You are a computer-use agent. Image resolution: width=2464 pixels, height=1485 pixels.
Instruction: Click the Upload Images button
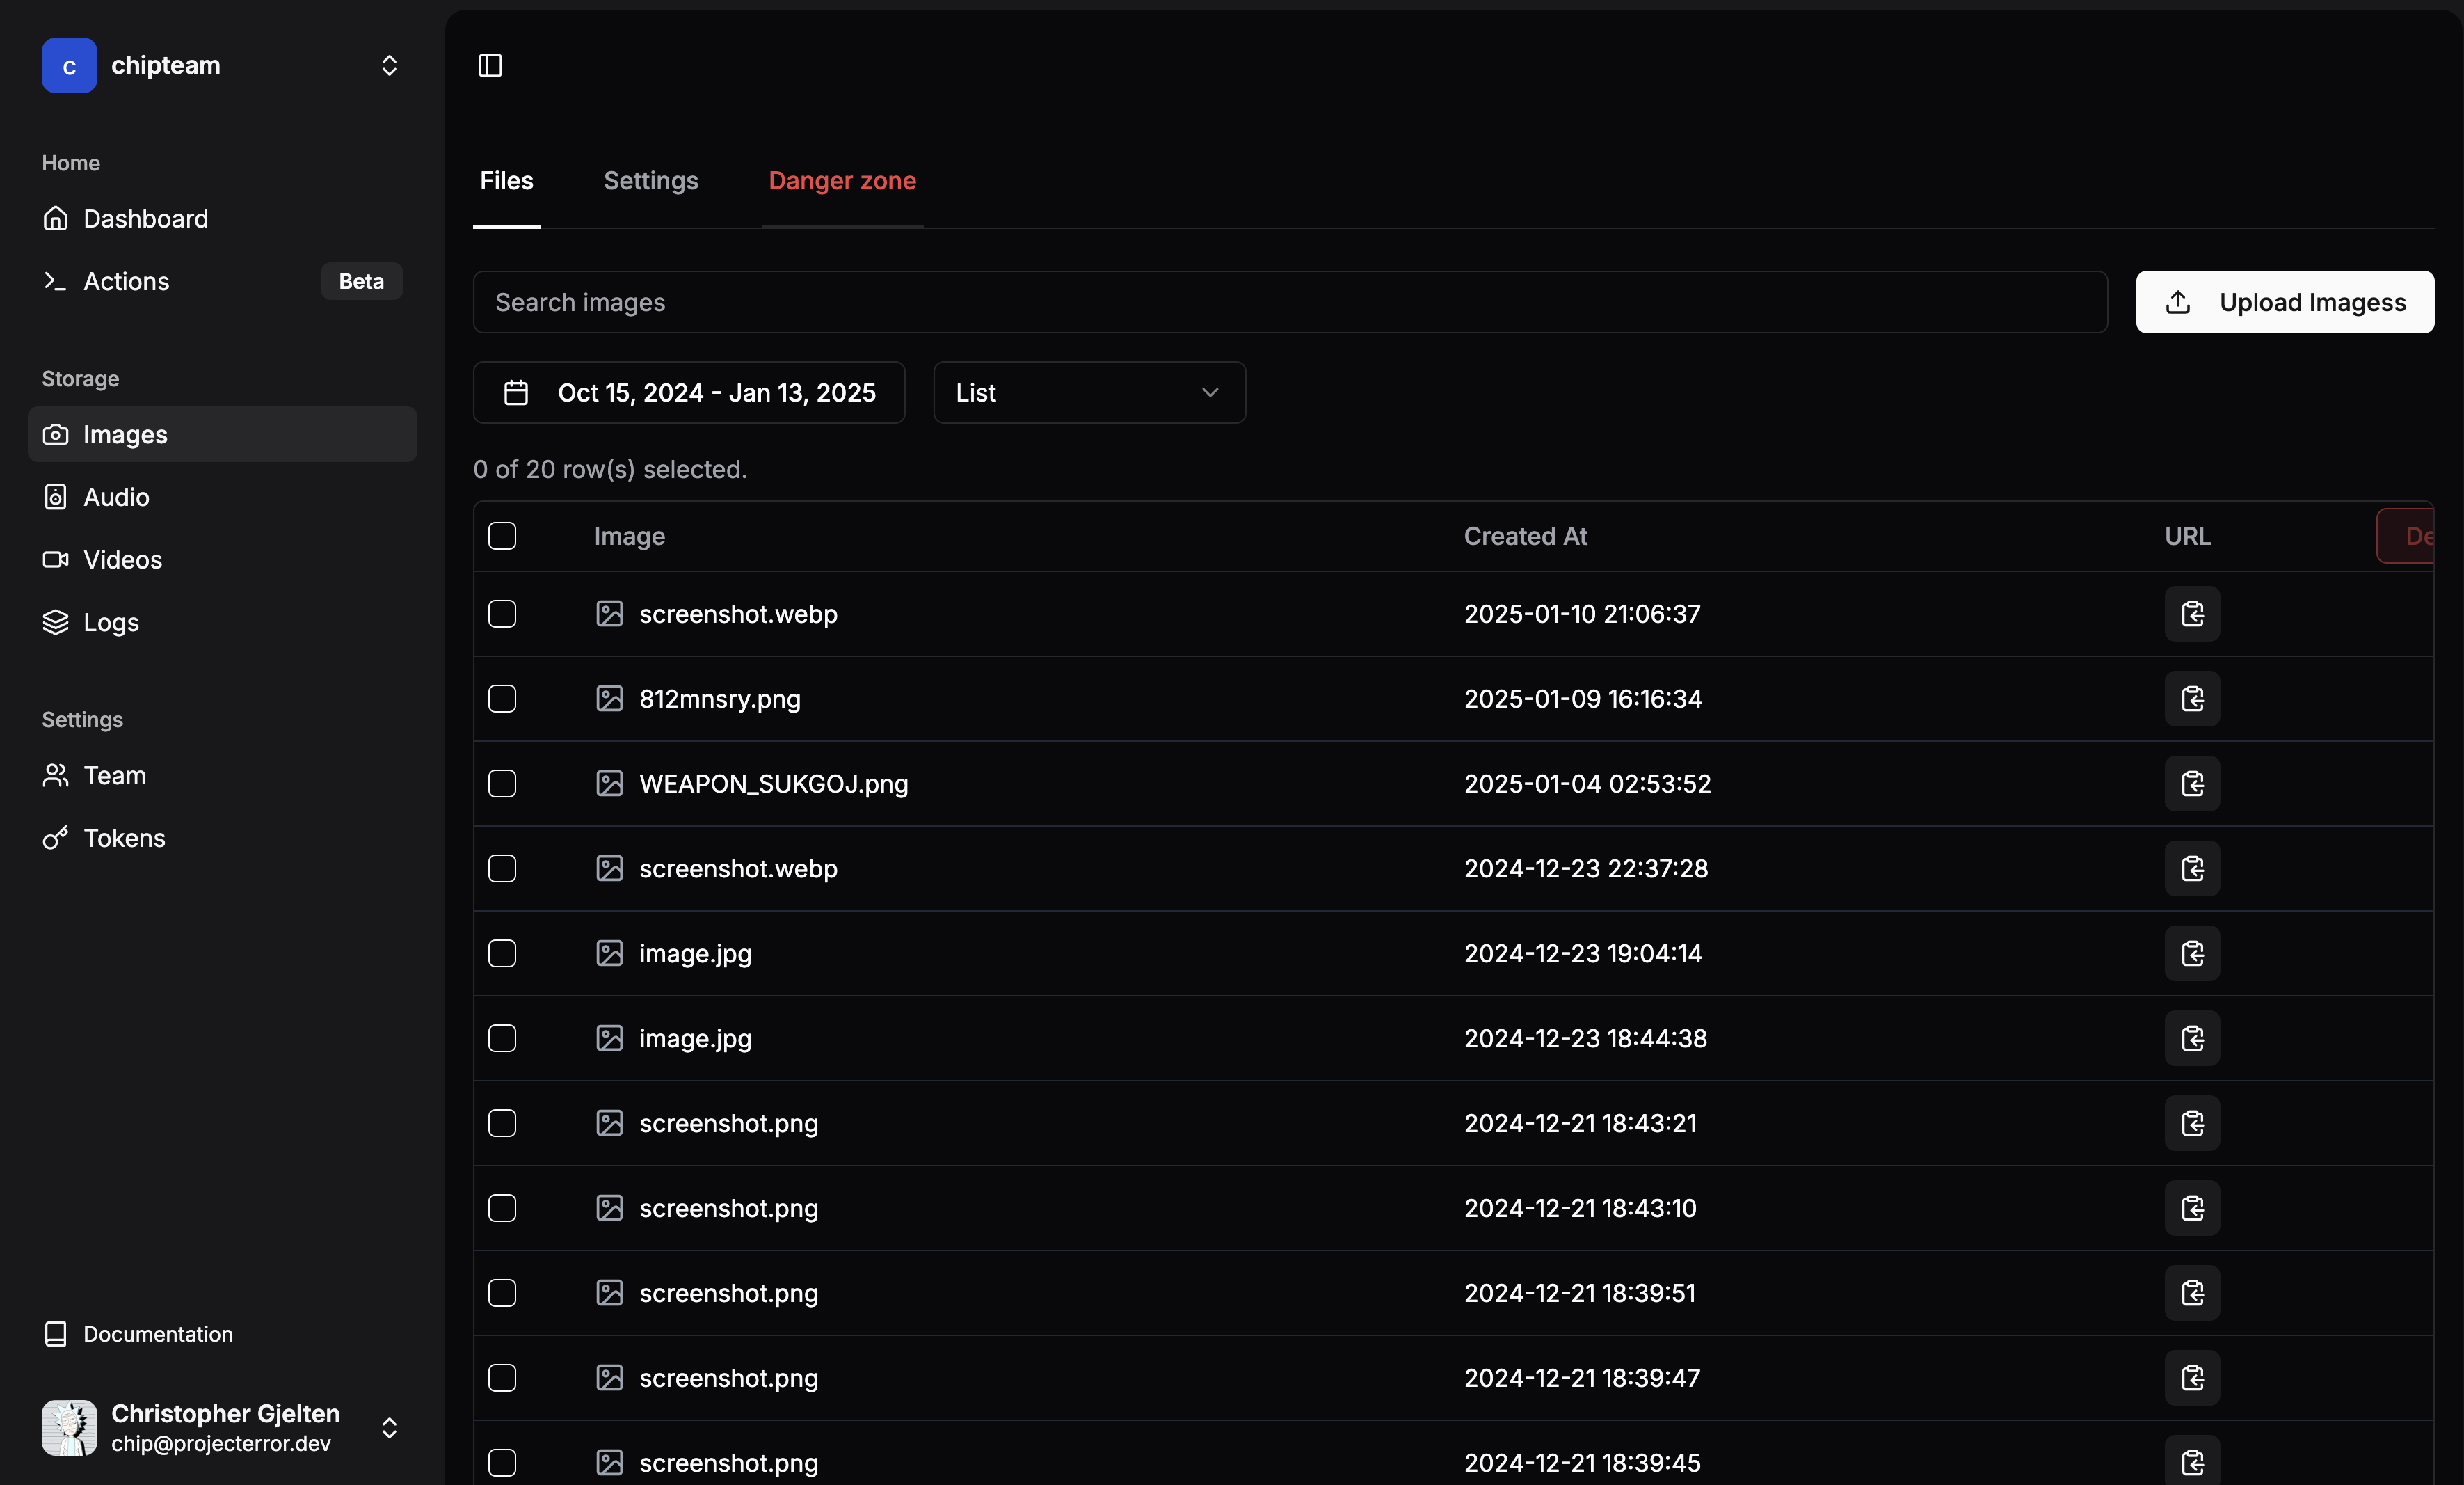coord(2284,302)
